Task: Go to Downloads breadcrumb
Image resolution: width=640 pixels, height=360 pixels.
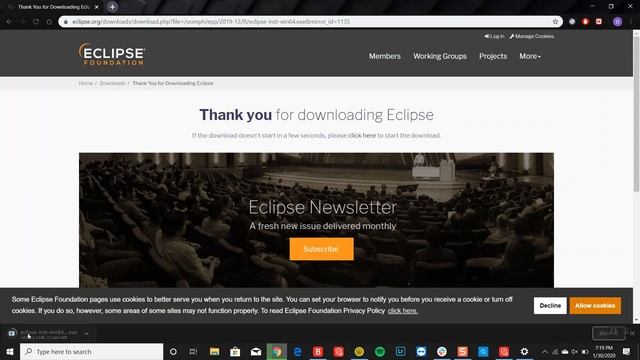Action: 112,83
